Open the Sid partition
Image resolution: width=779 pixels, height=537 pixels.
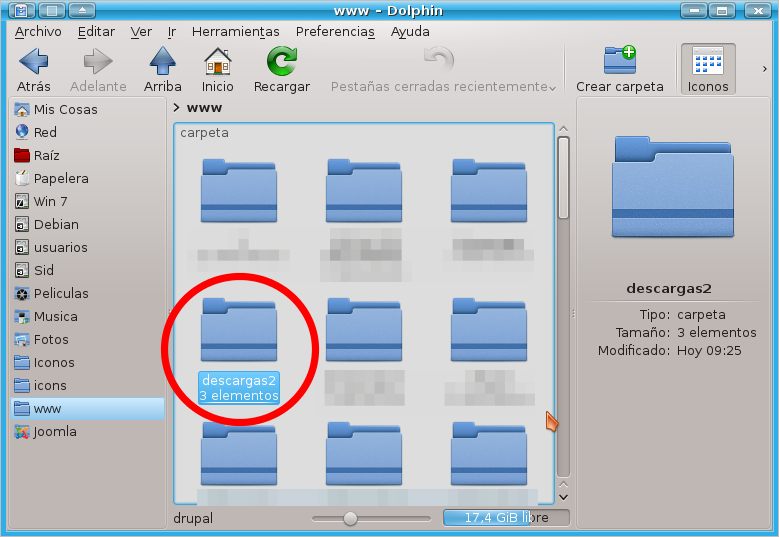[x=88, y=270]
